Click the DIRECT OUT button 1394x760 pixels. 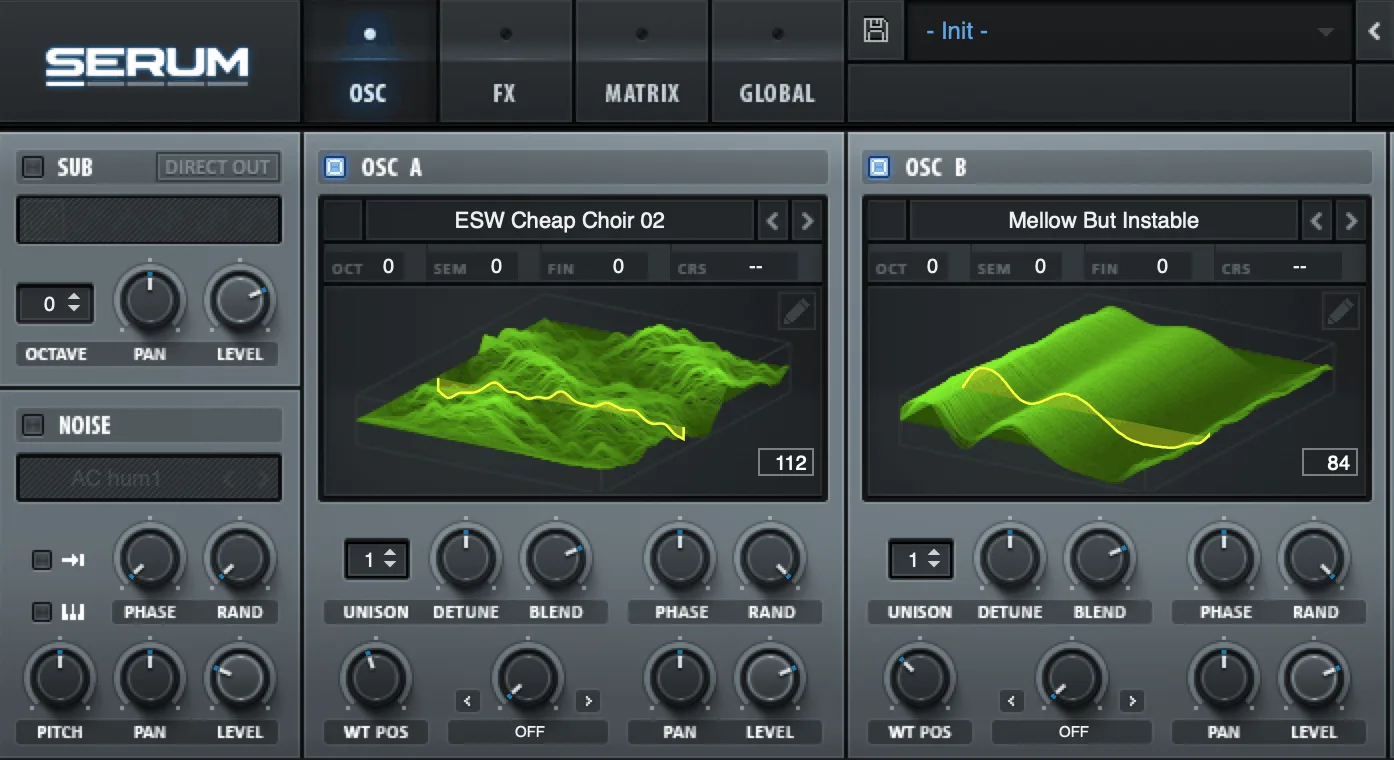click(217, 167)
